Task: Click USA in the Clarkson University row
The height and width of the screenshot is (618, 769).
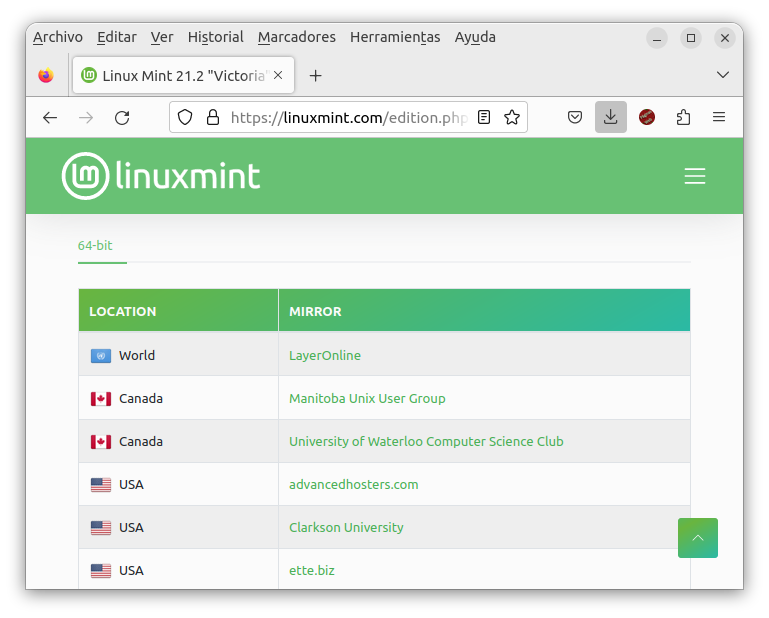Action: (x=131, y=527)
